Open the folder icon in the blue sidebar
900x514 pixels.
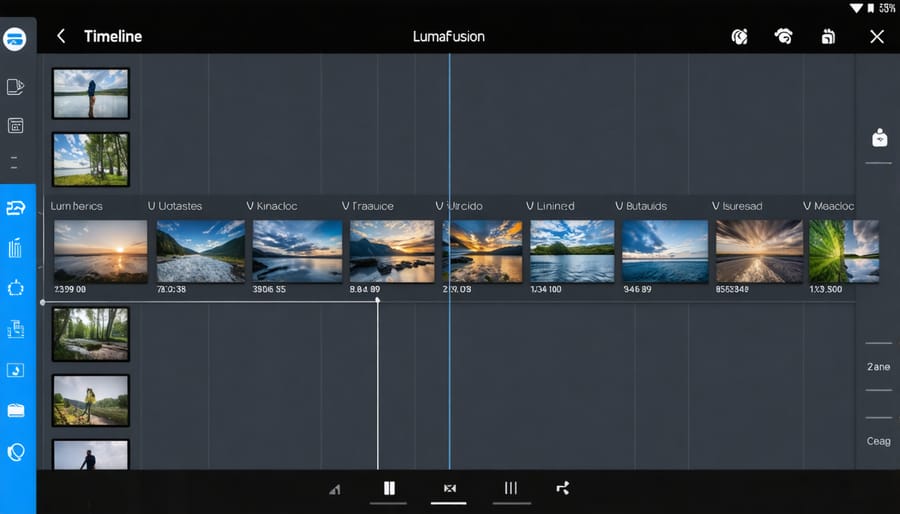click(15, 410)
